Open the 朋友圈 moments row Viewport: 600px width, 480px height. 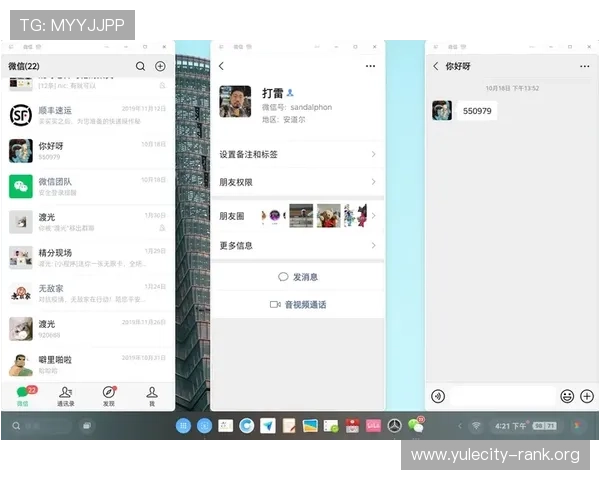click(297, 216)
